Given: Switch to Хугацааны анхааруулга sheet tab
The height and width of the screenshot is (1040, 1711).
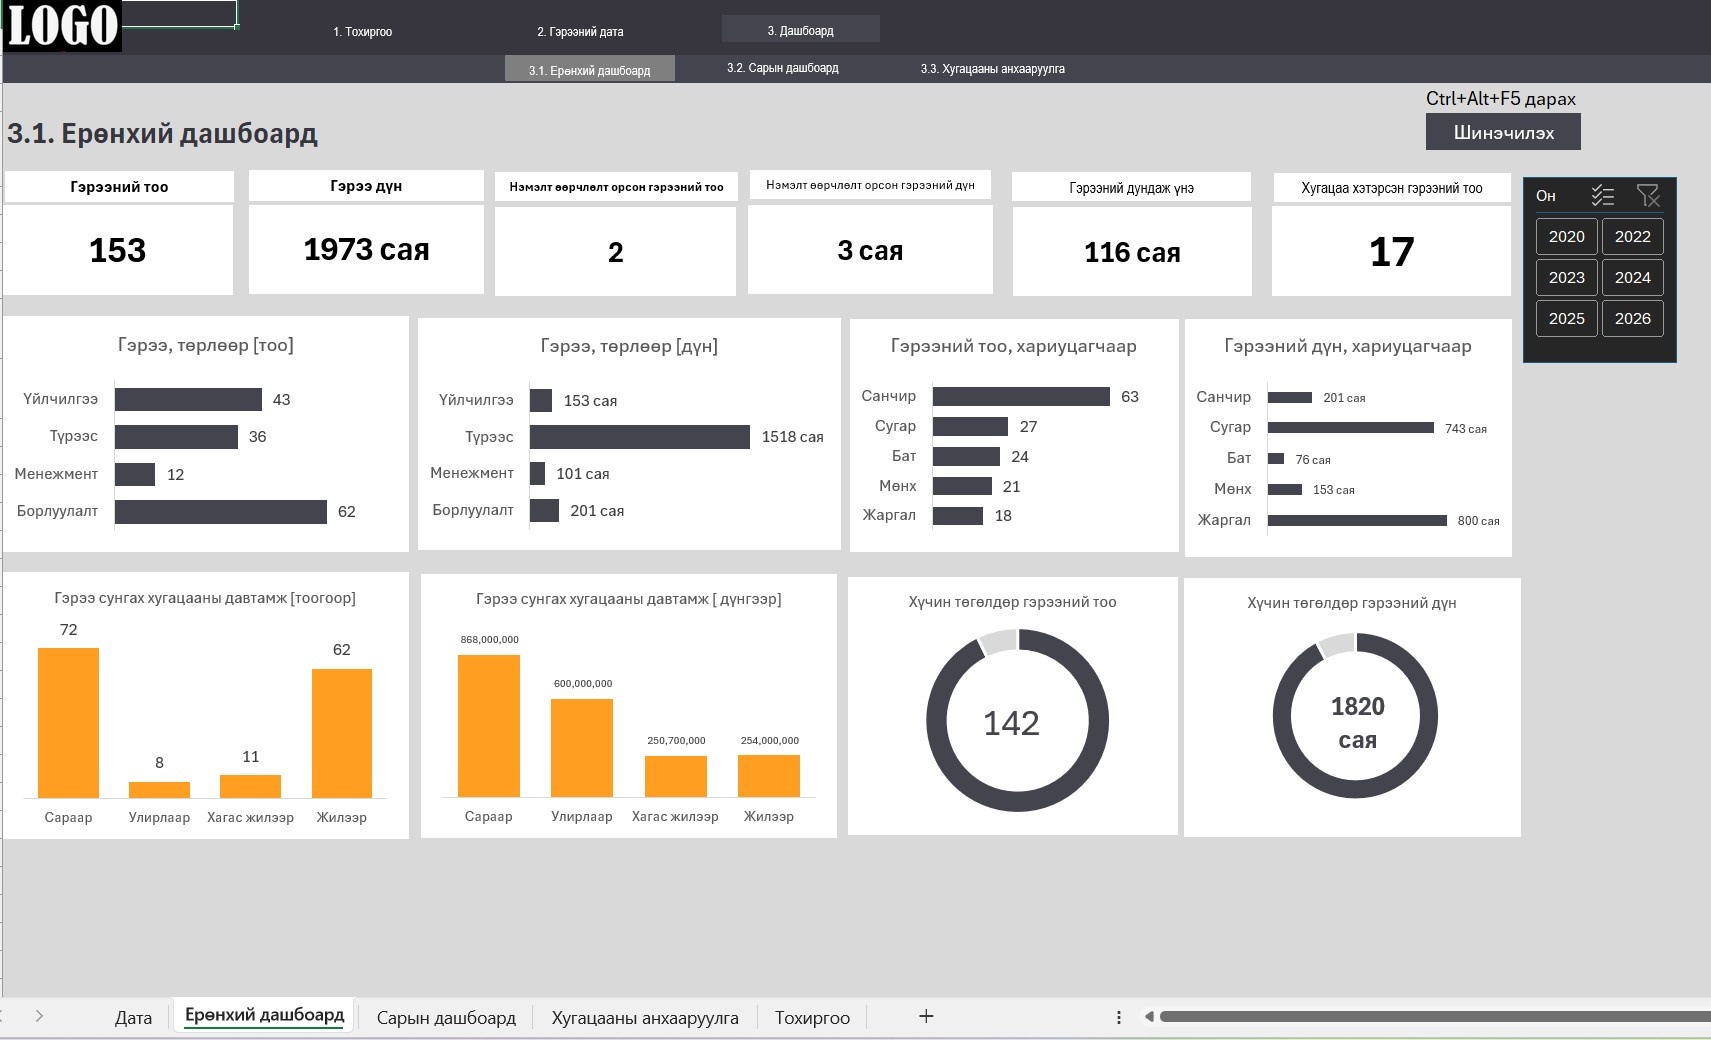Looking at the screenshot, I should click(645, 1017).
